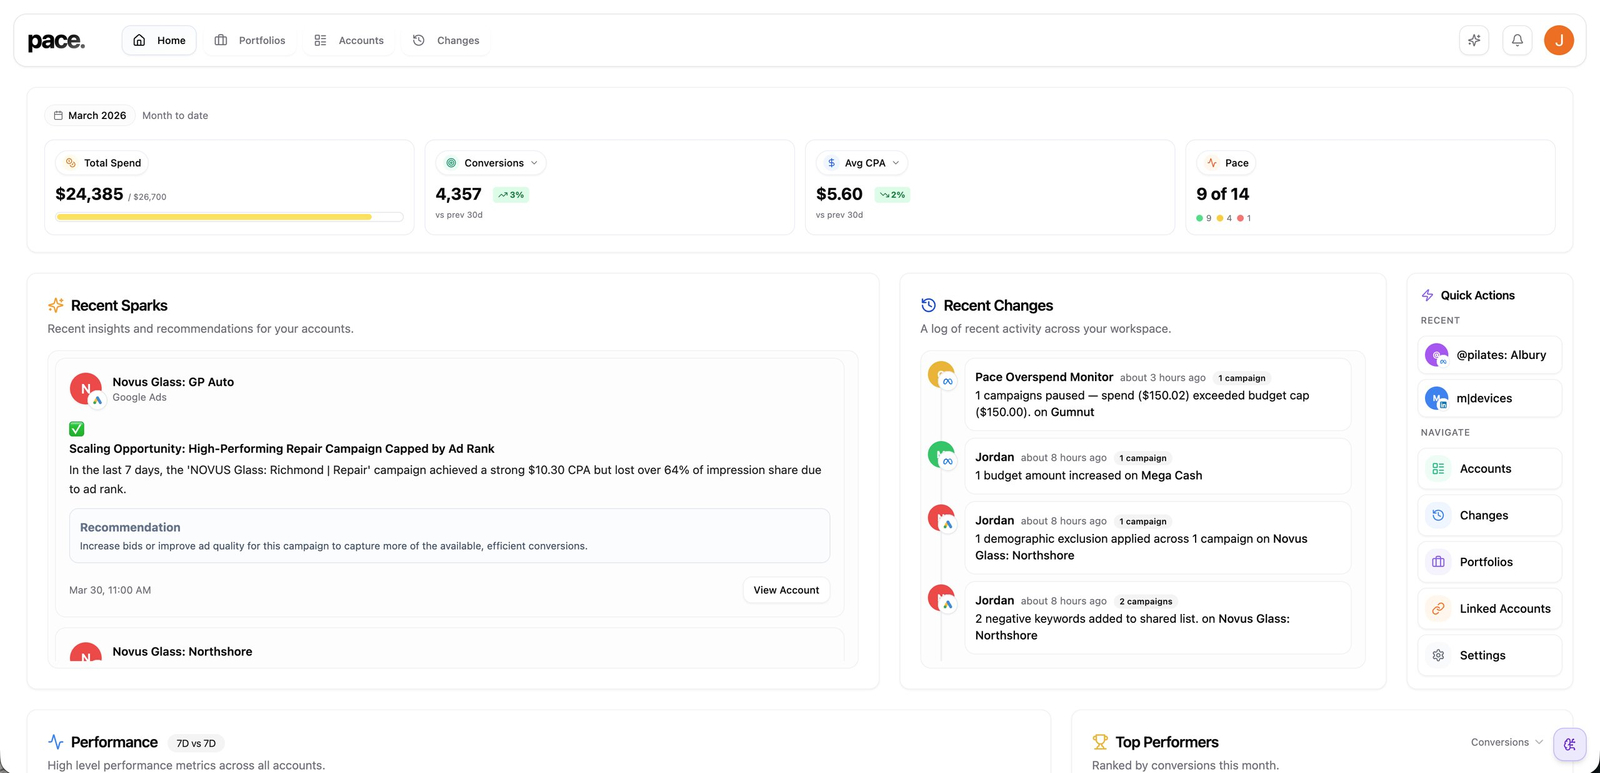Open the @pilates: Albury recent account
The width and height of the screenshot is (1600, 773).
click(x=1489, y=355)
